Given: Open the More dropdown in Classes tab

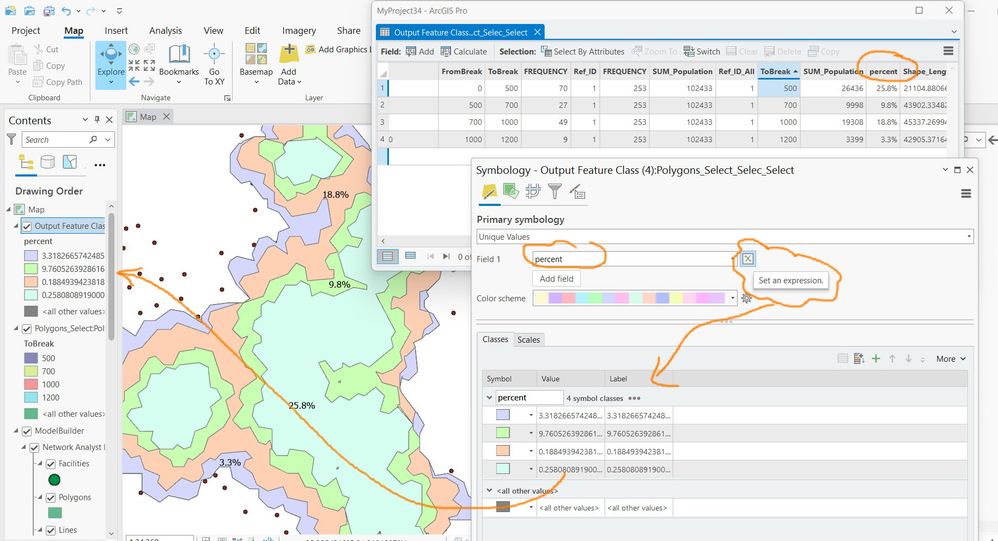Looking at the screenshot, I should pyautogui.click(x=951, y=359).
